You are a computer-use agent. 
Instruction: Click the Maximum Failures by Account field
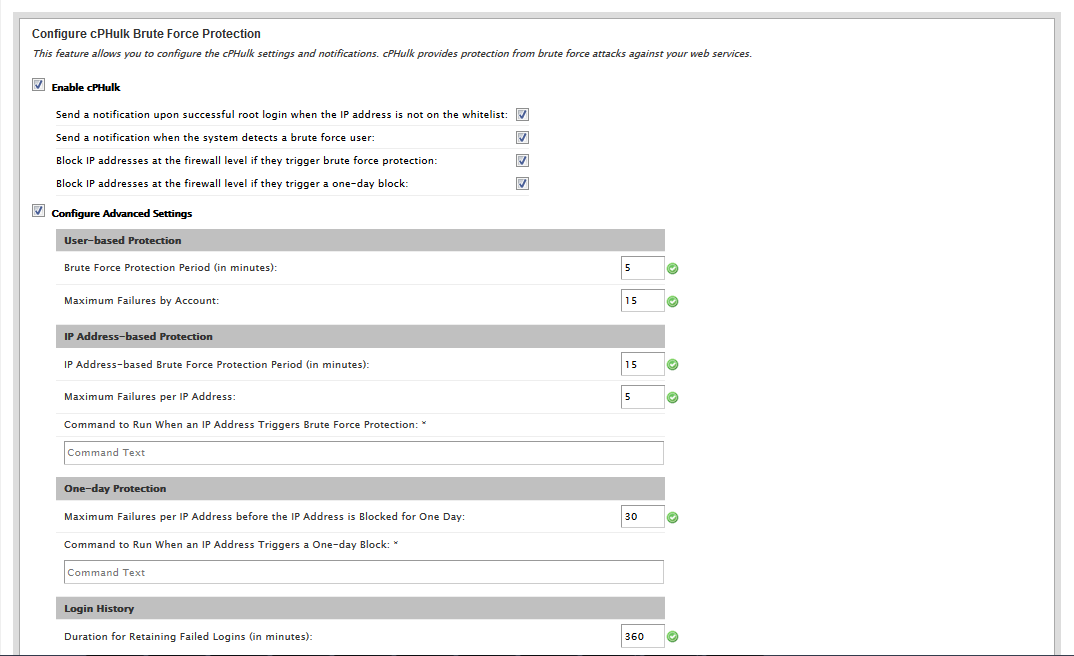[x=642, y=301]
